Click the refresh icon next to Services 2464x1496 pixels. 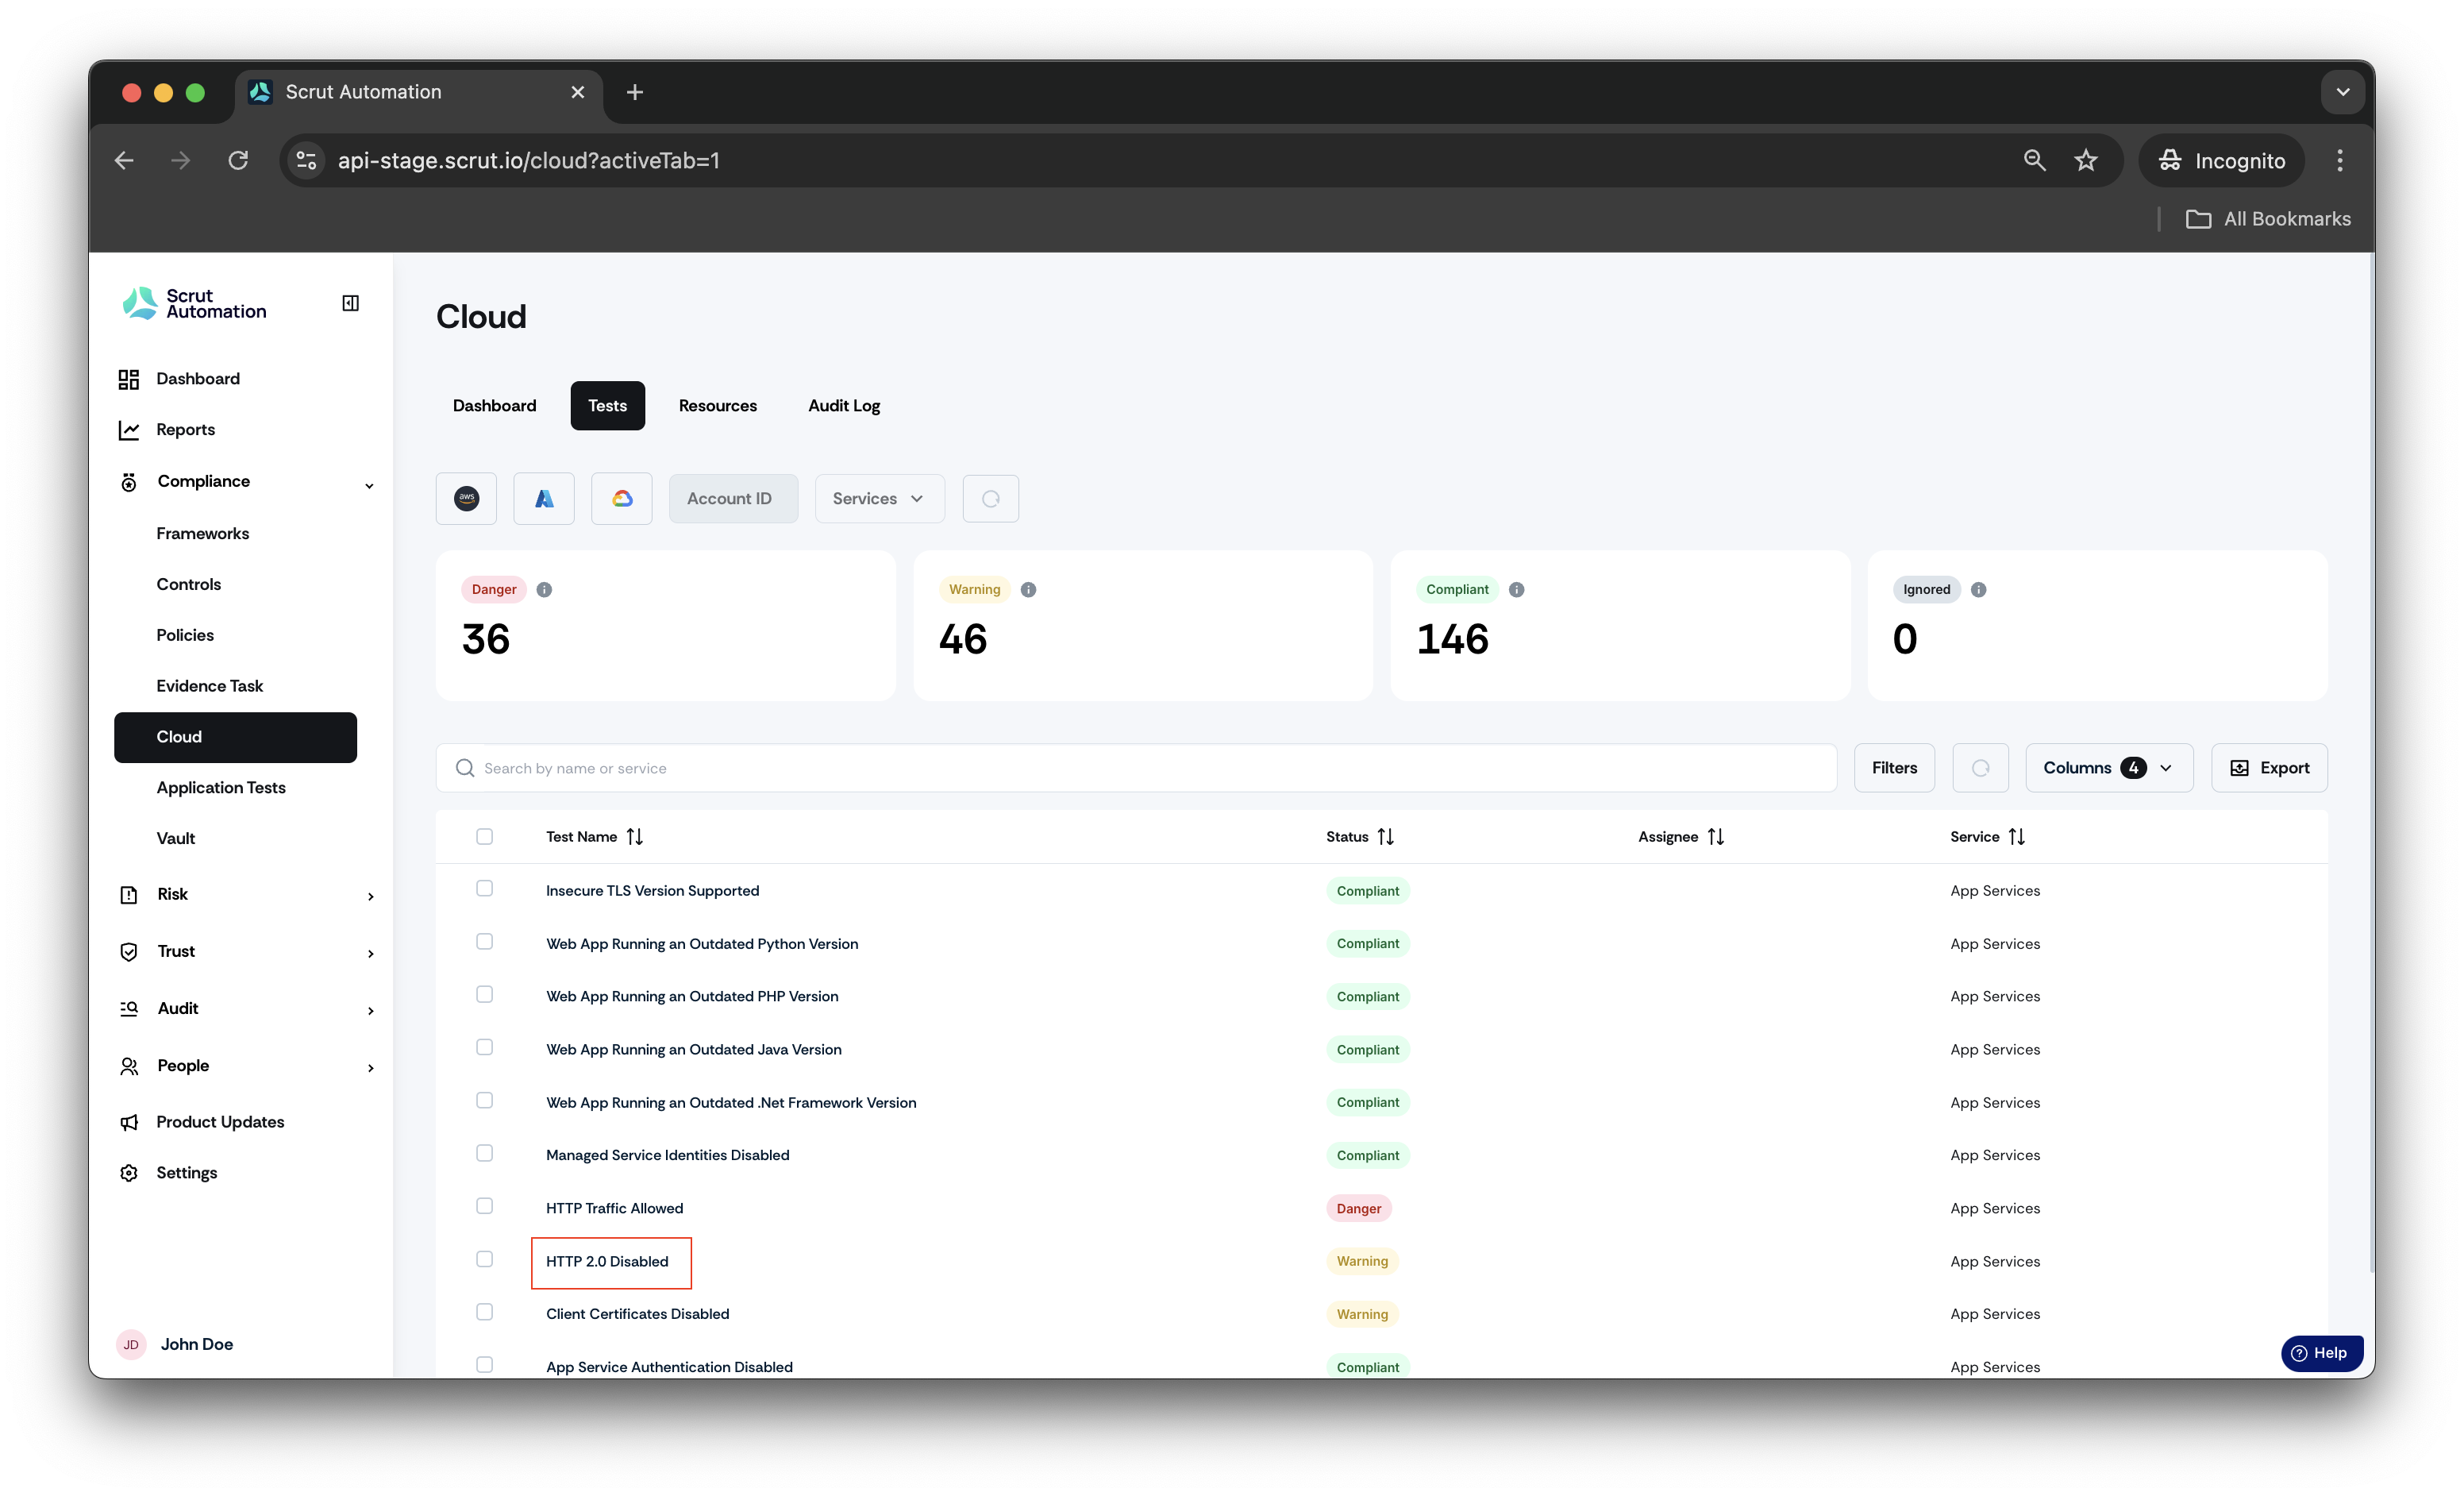[991, 498]
